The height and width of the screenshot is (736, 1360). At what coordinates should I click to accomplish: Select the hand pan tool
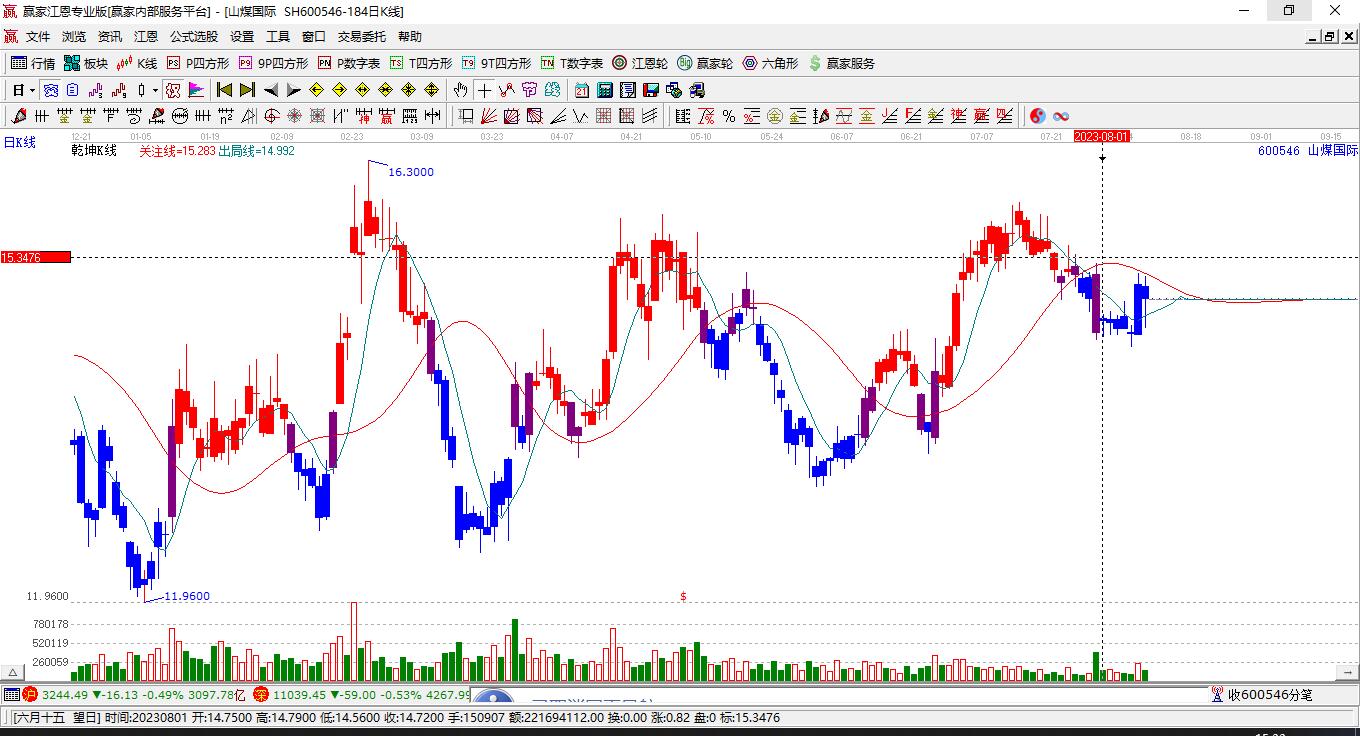(460, 90)
